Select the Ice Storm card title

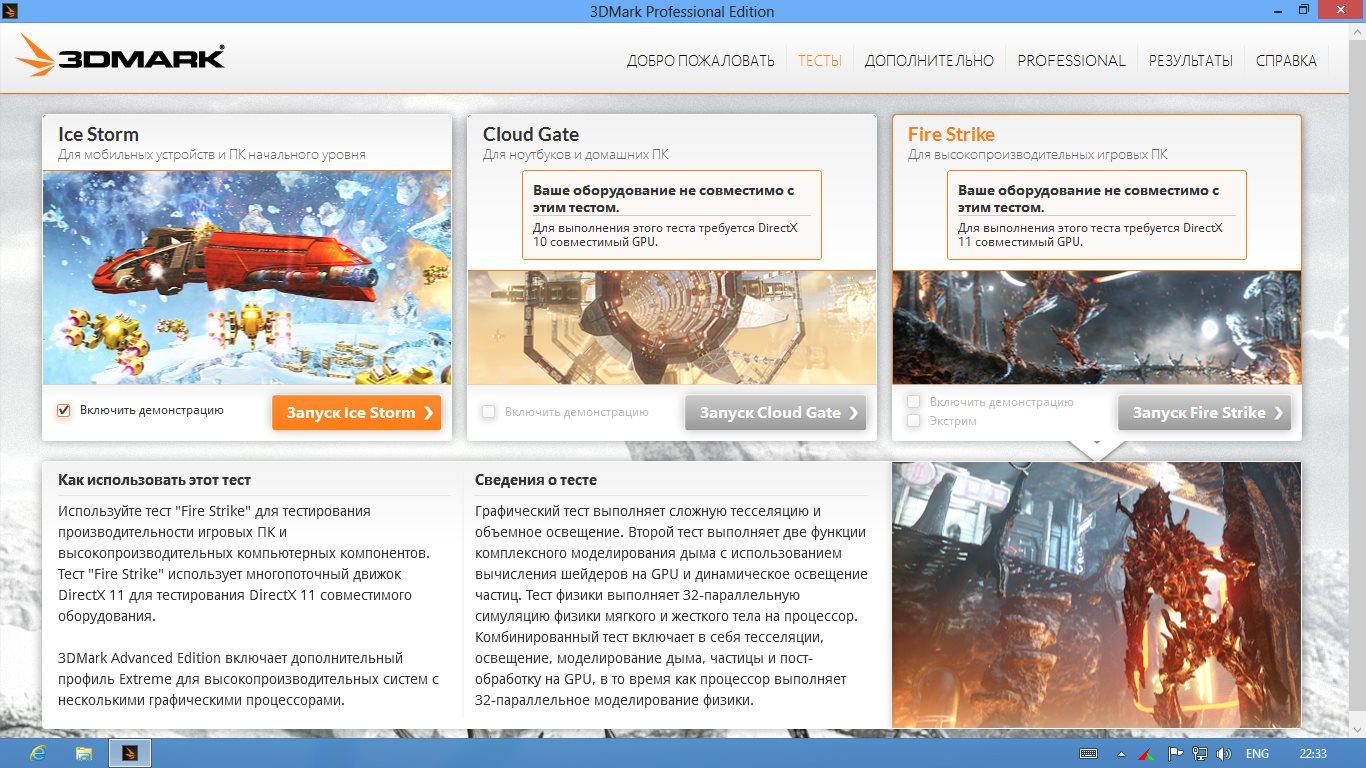pyautogui.click(x=98, y=135)
